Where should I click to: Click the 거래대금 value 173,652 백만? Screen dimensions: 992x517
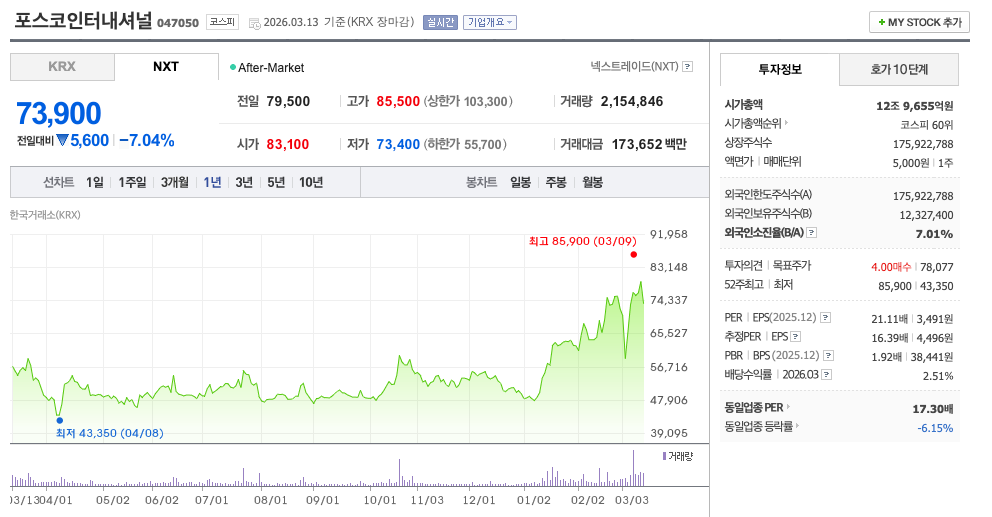pyautogui.click(x=649, y=144)
